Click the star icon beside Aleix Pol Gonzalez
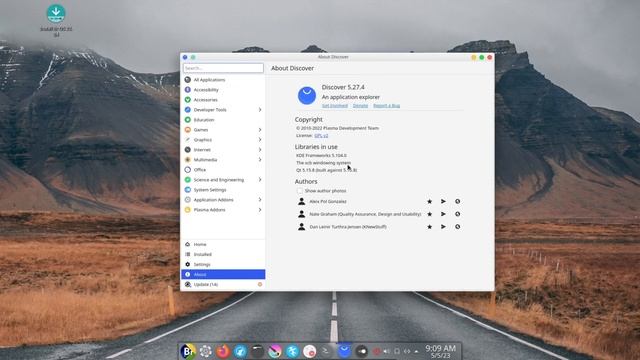 tap(429, 201)
